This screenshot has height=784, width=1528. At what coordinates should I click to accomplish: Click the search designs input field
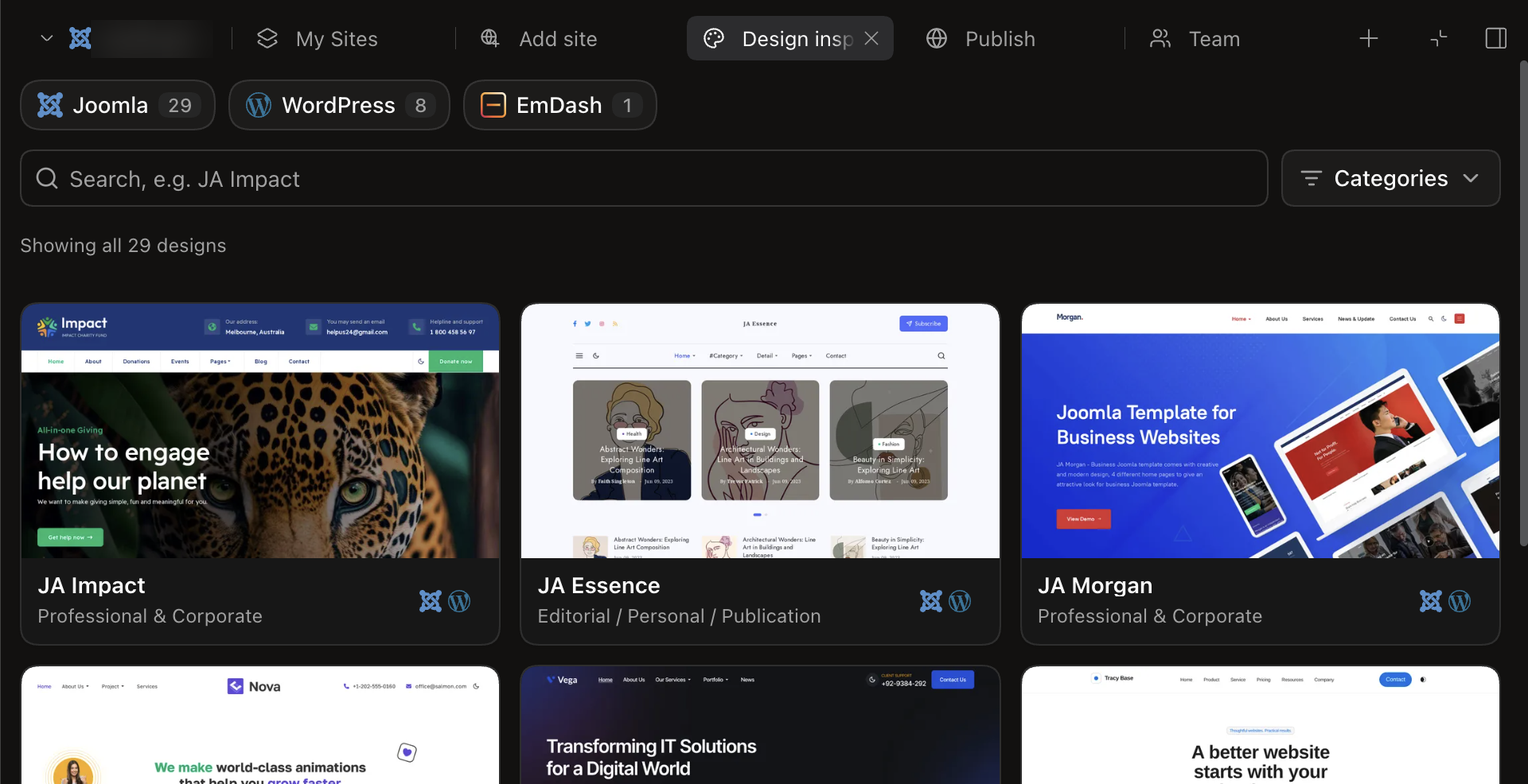point(644,178)
